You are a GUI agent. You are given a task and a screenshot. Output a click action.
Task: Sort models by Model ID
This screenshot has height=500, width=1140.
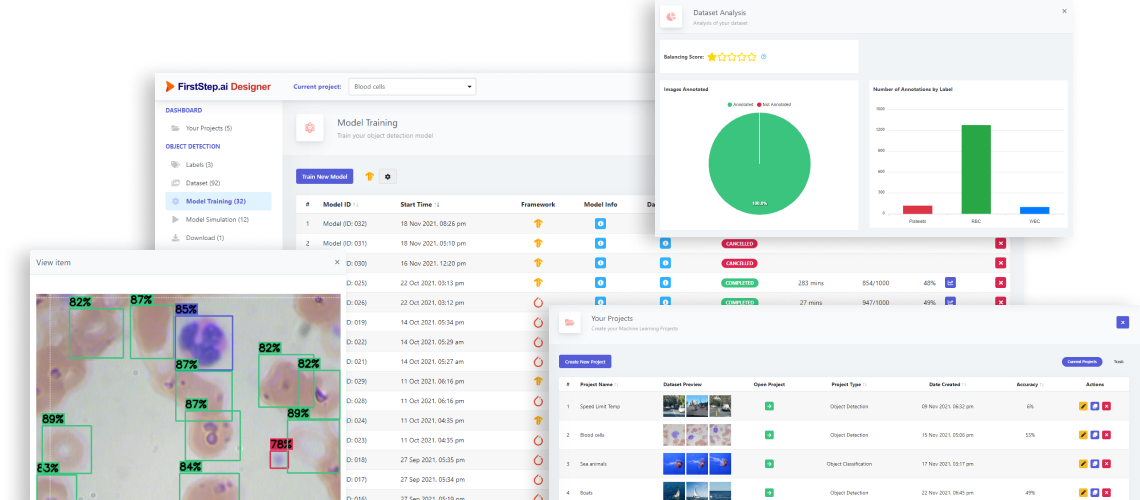click(341, 205)
